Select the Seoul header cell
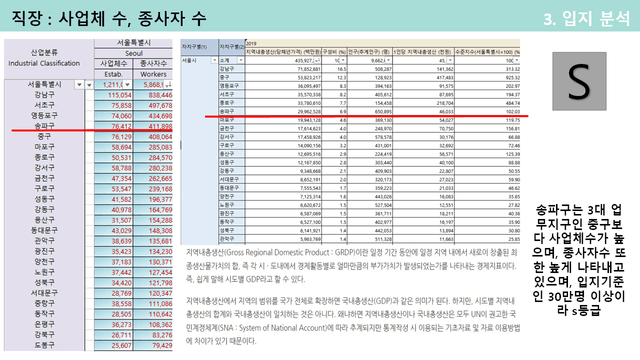Viewport: 640px width, 360px height. click(134, 53)
